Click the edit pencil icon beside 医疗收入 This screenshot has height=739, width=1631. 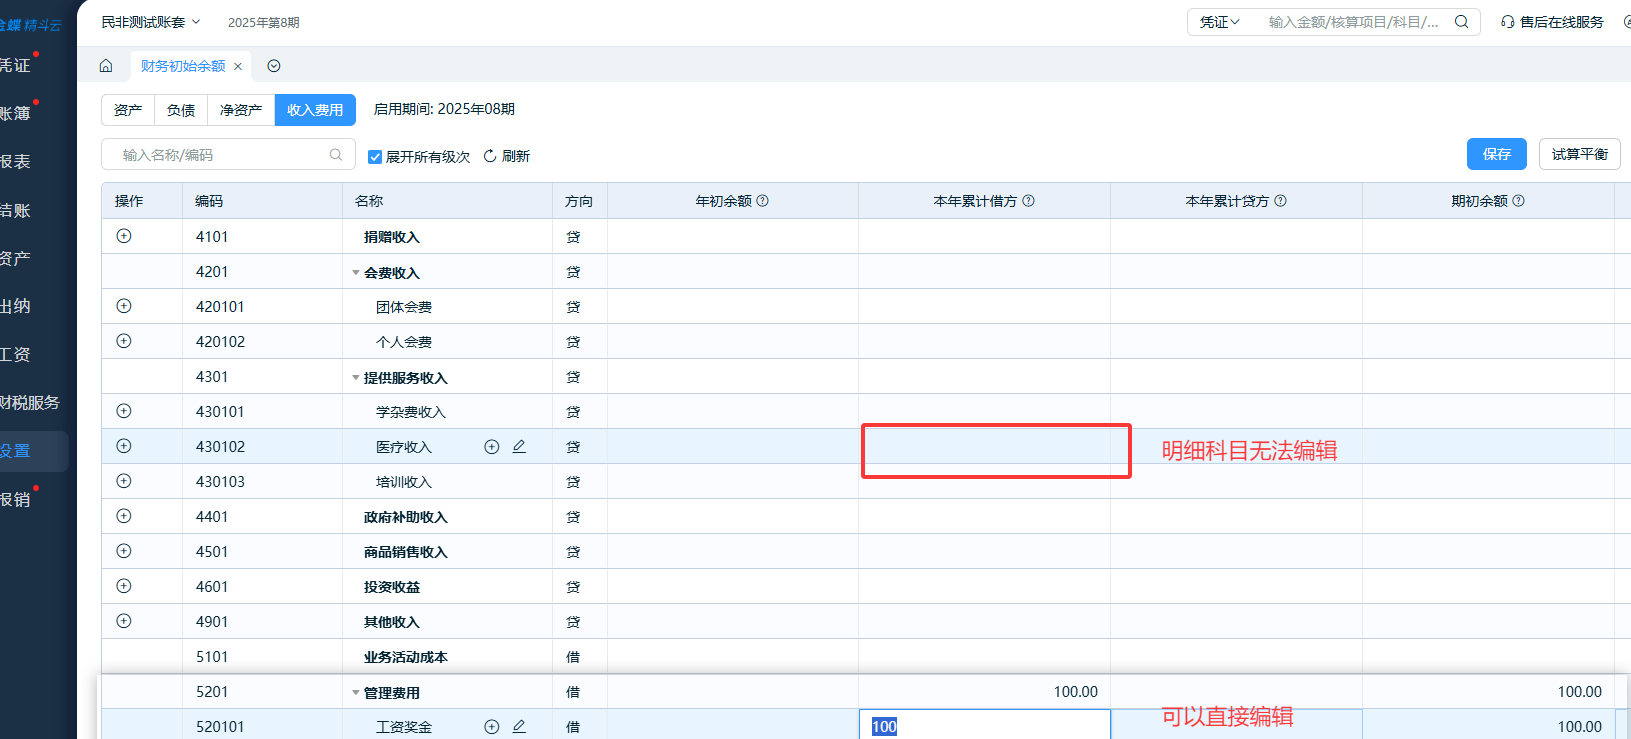point(519,447)
